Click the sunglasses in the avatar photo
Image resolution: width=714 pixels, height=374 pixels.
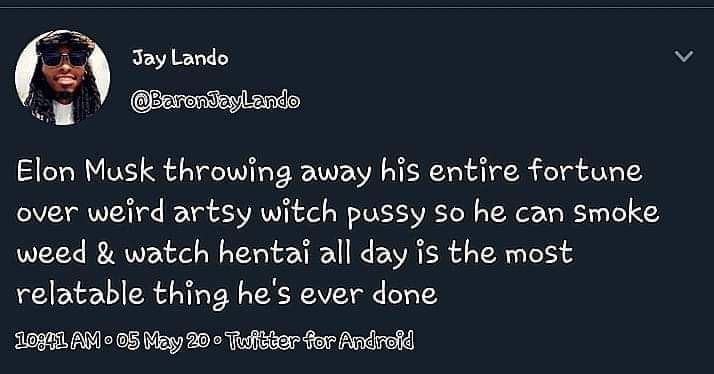click(x=64, y=59)
